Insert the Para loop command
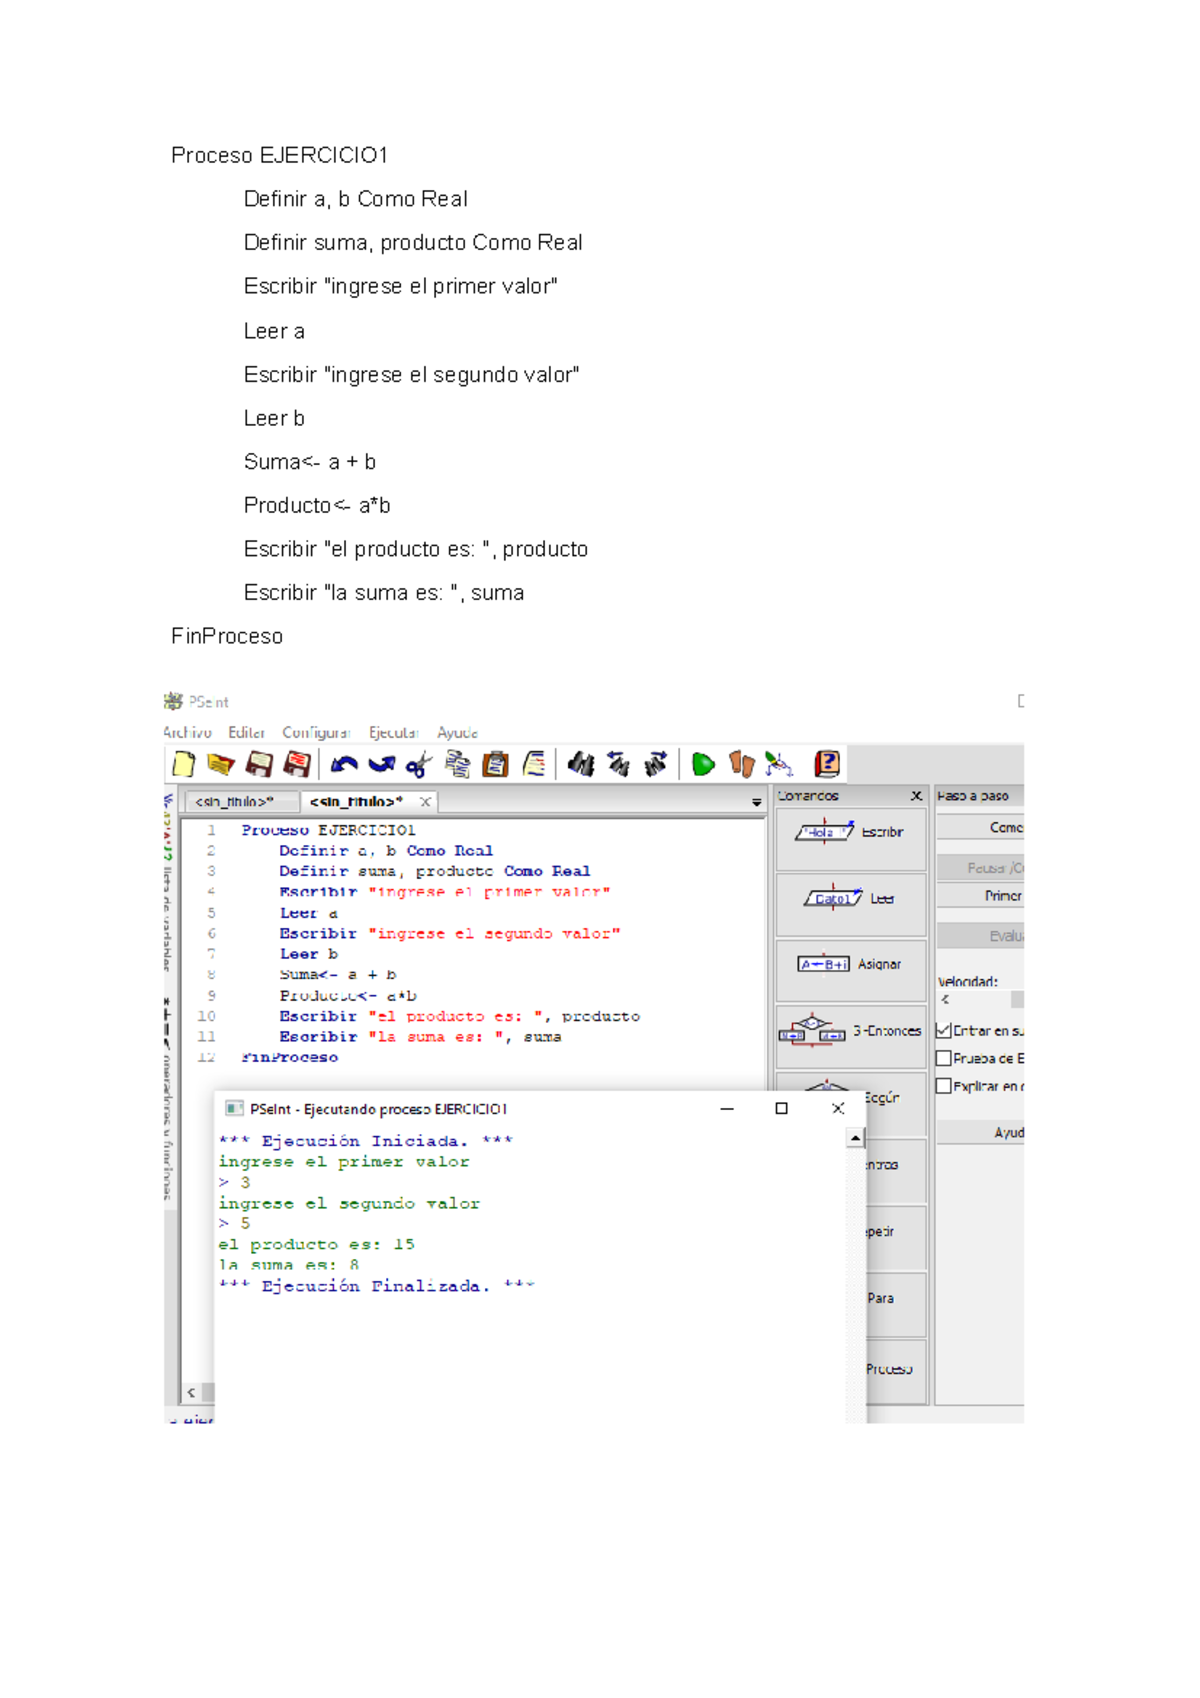The image size is (1200, 1698). [x=896, y=1304]
